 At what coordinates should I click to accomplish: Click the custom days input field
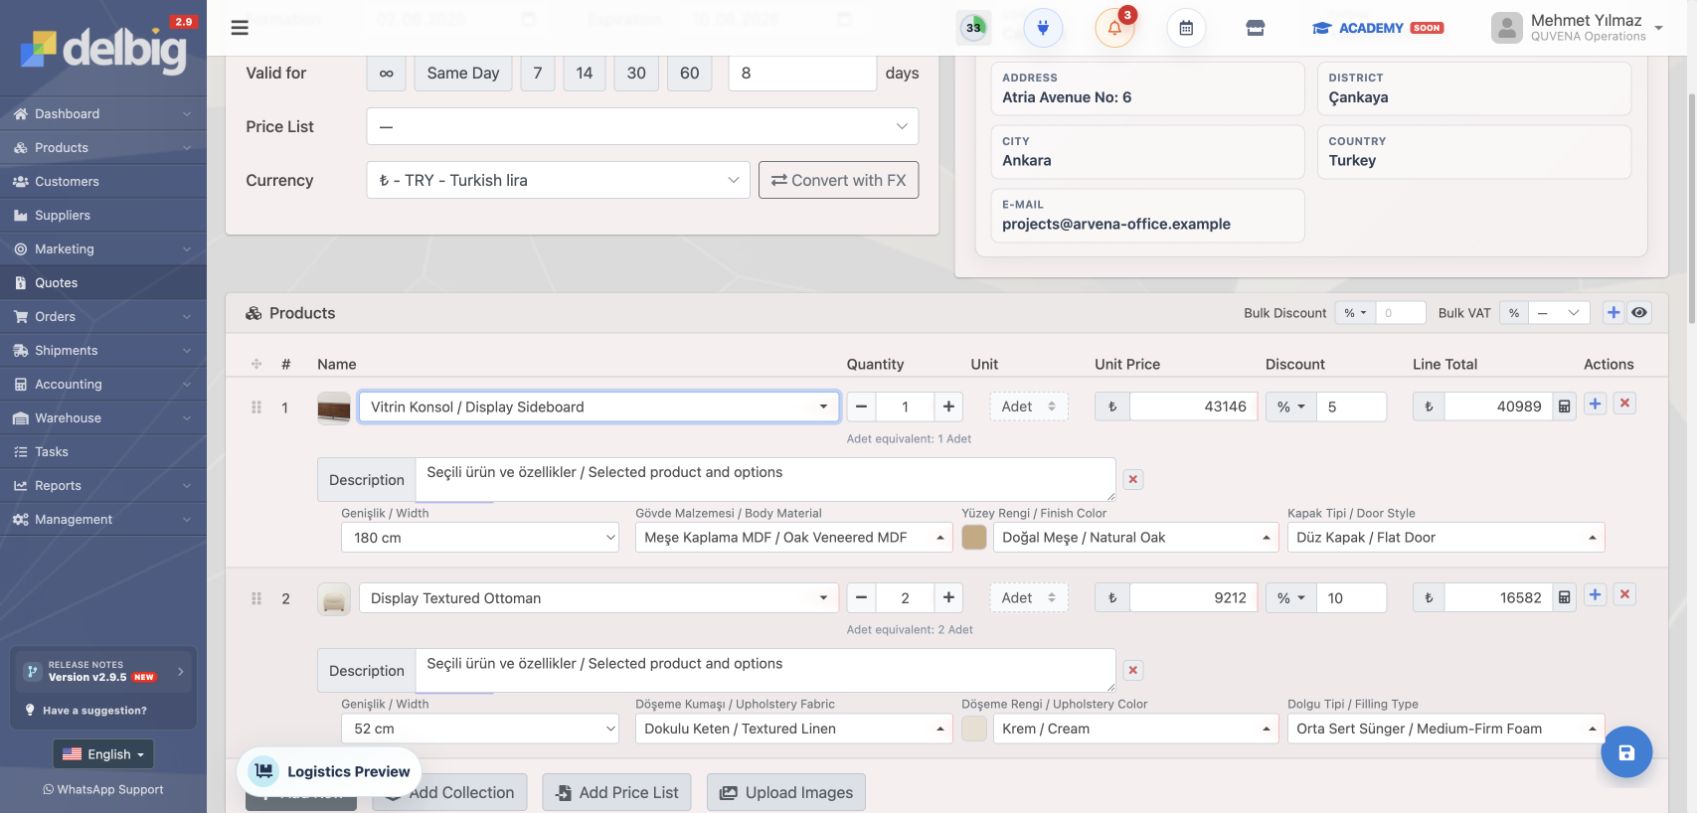click(x=802, y=73)
